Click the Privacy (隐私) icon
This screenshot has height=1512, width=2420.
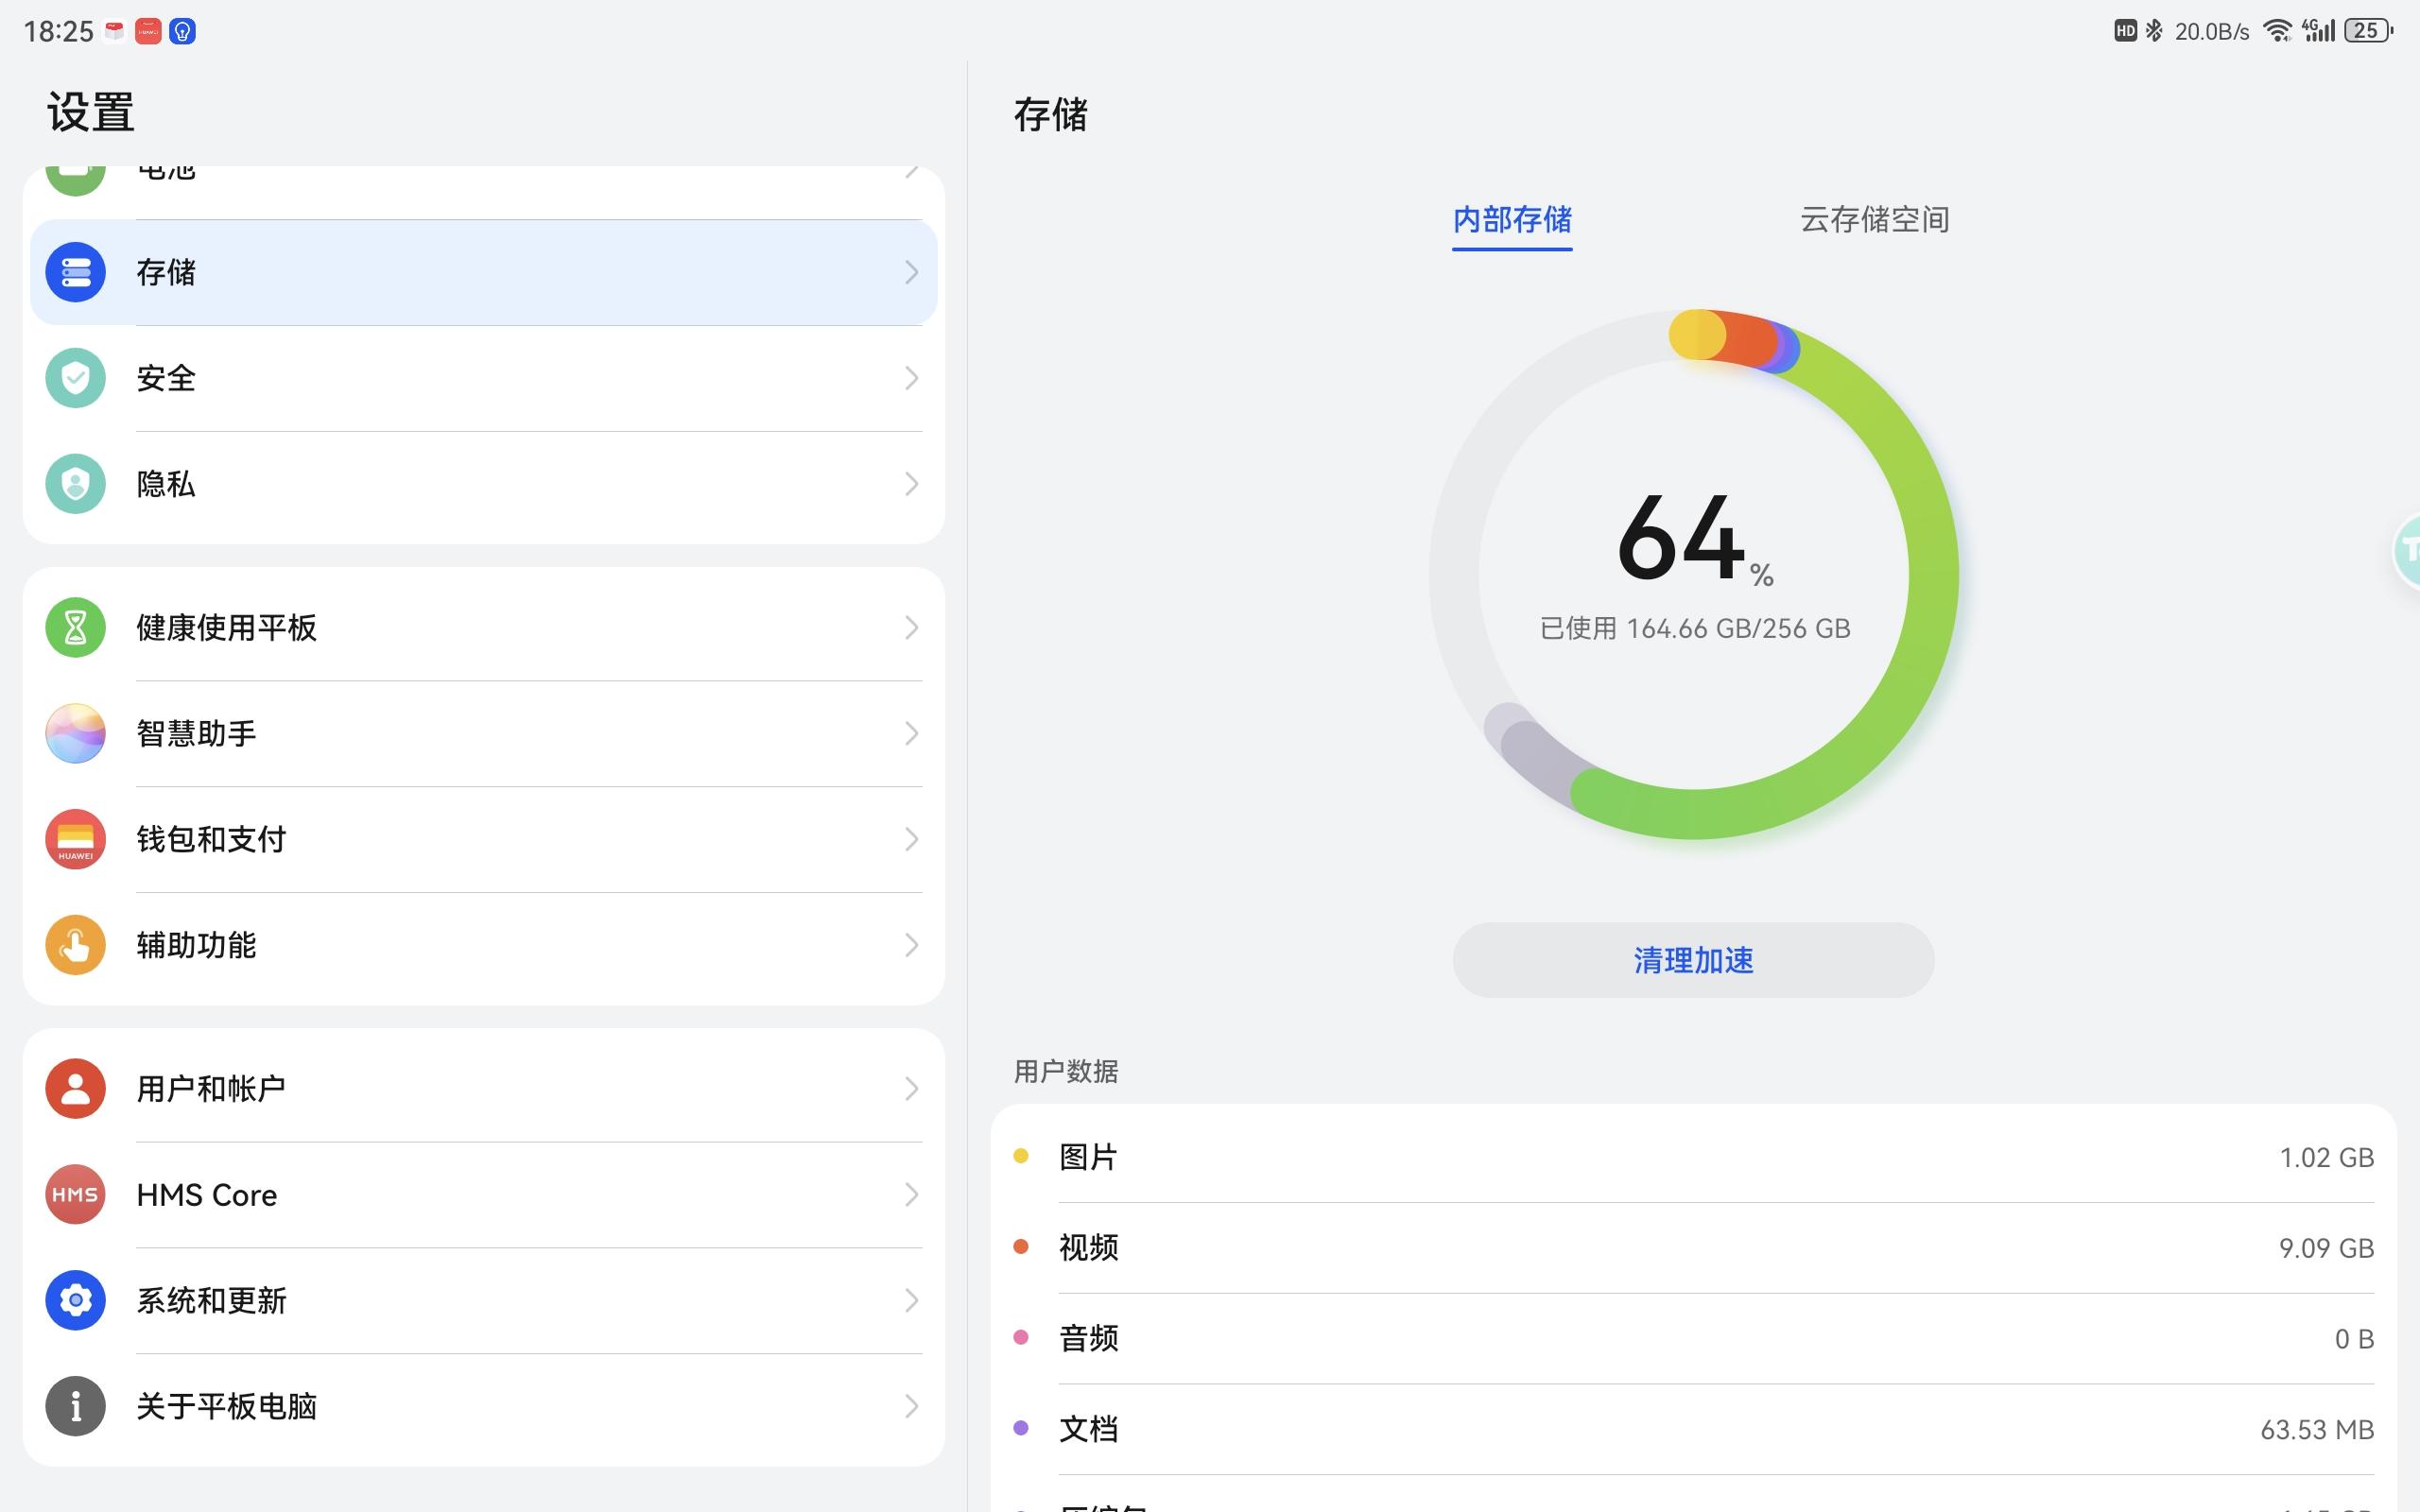pyautogui.click(x=75, y=484)
